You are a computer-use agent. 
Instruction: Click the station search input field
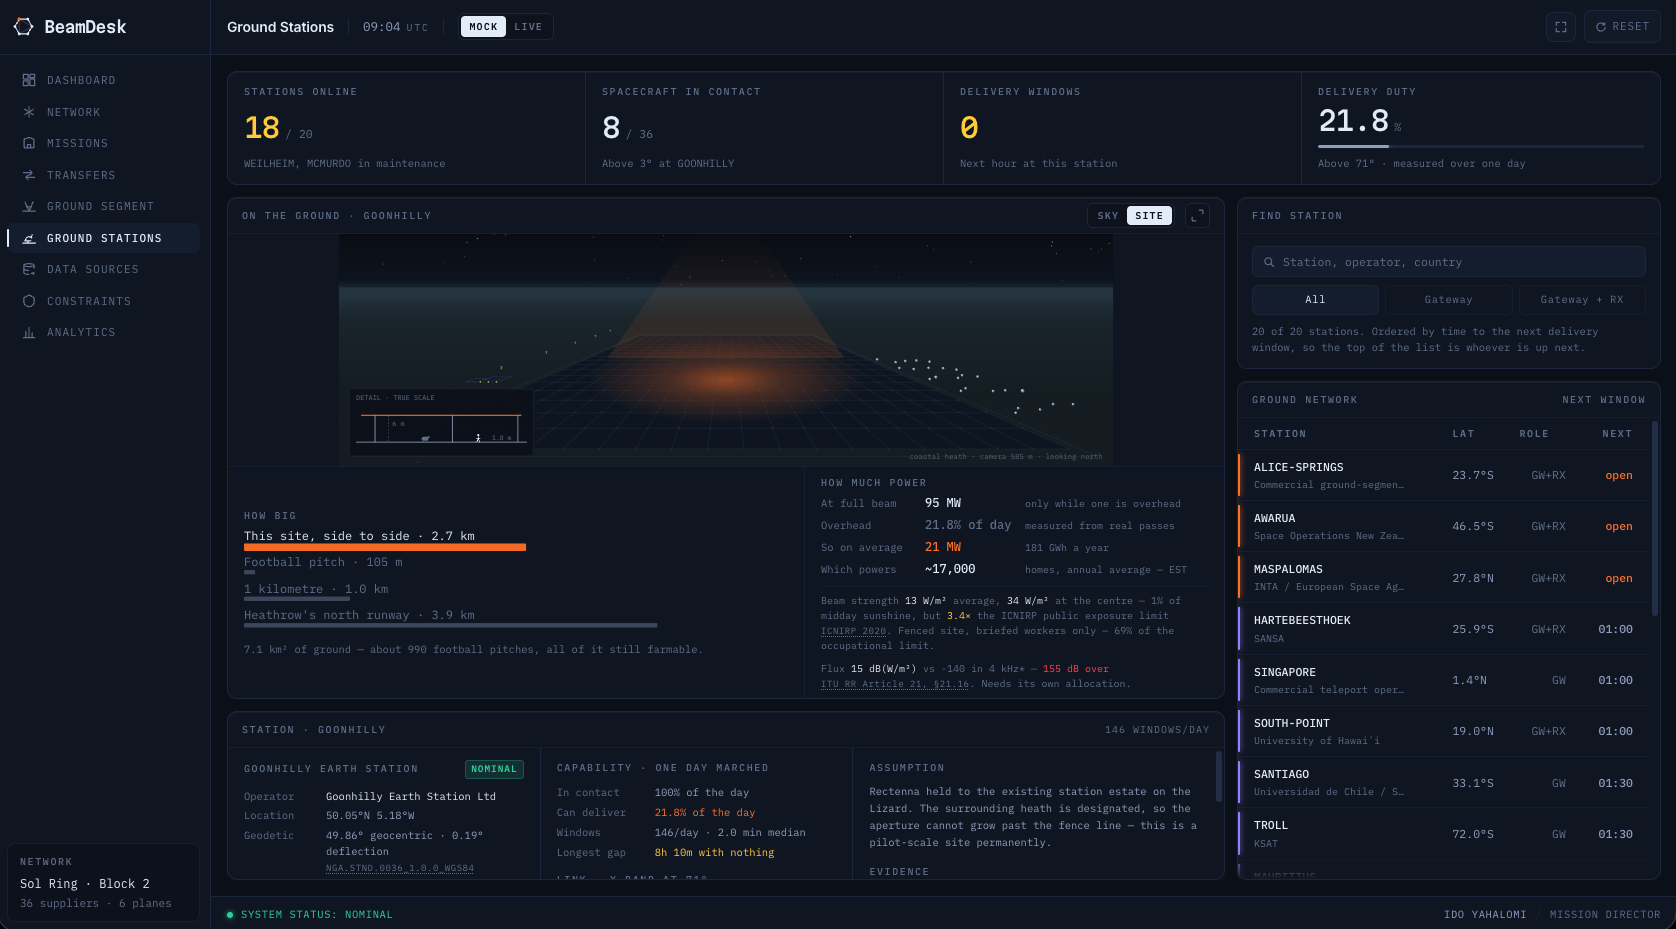point(1448,262)
